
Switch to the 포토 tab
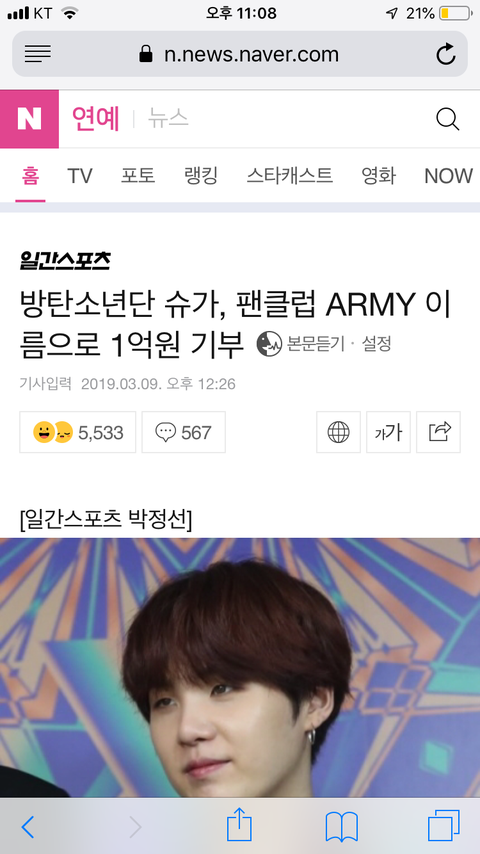pos(138,176)
